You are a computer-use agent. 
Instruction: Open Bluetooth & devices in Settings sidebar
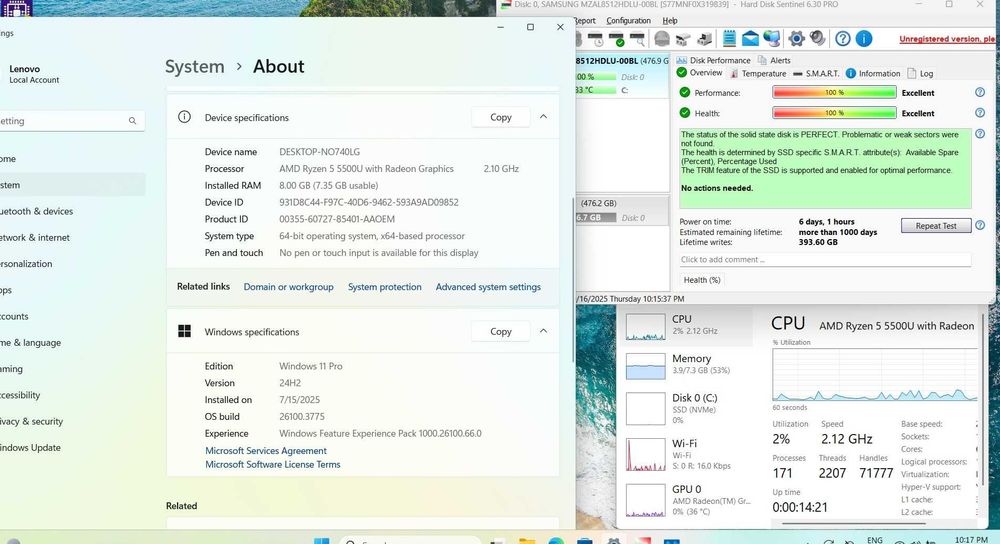pyautogui.click(x=36, y=211)
